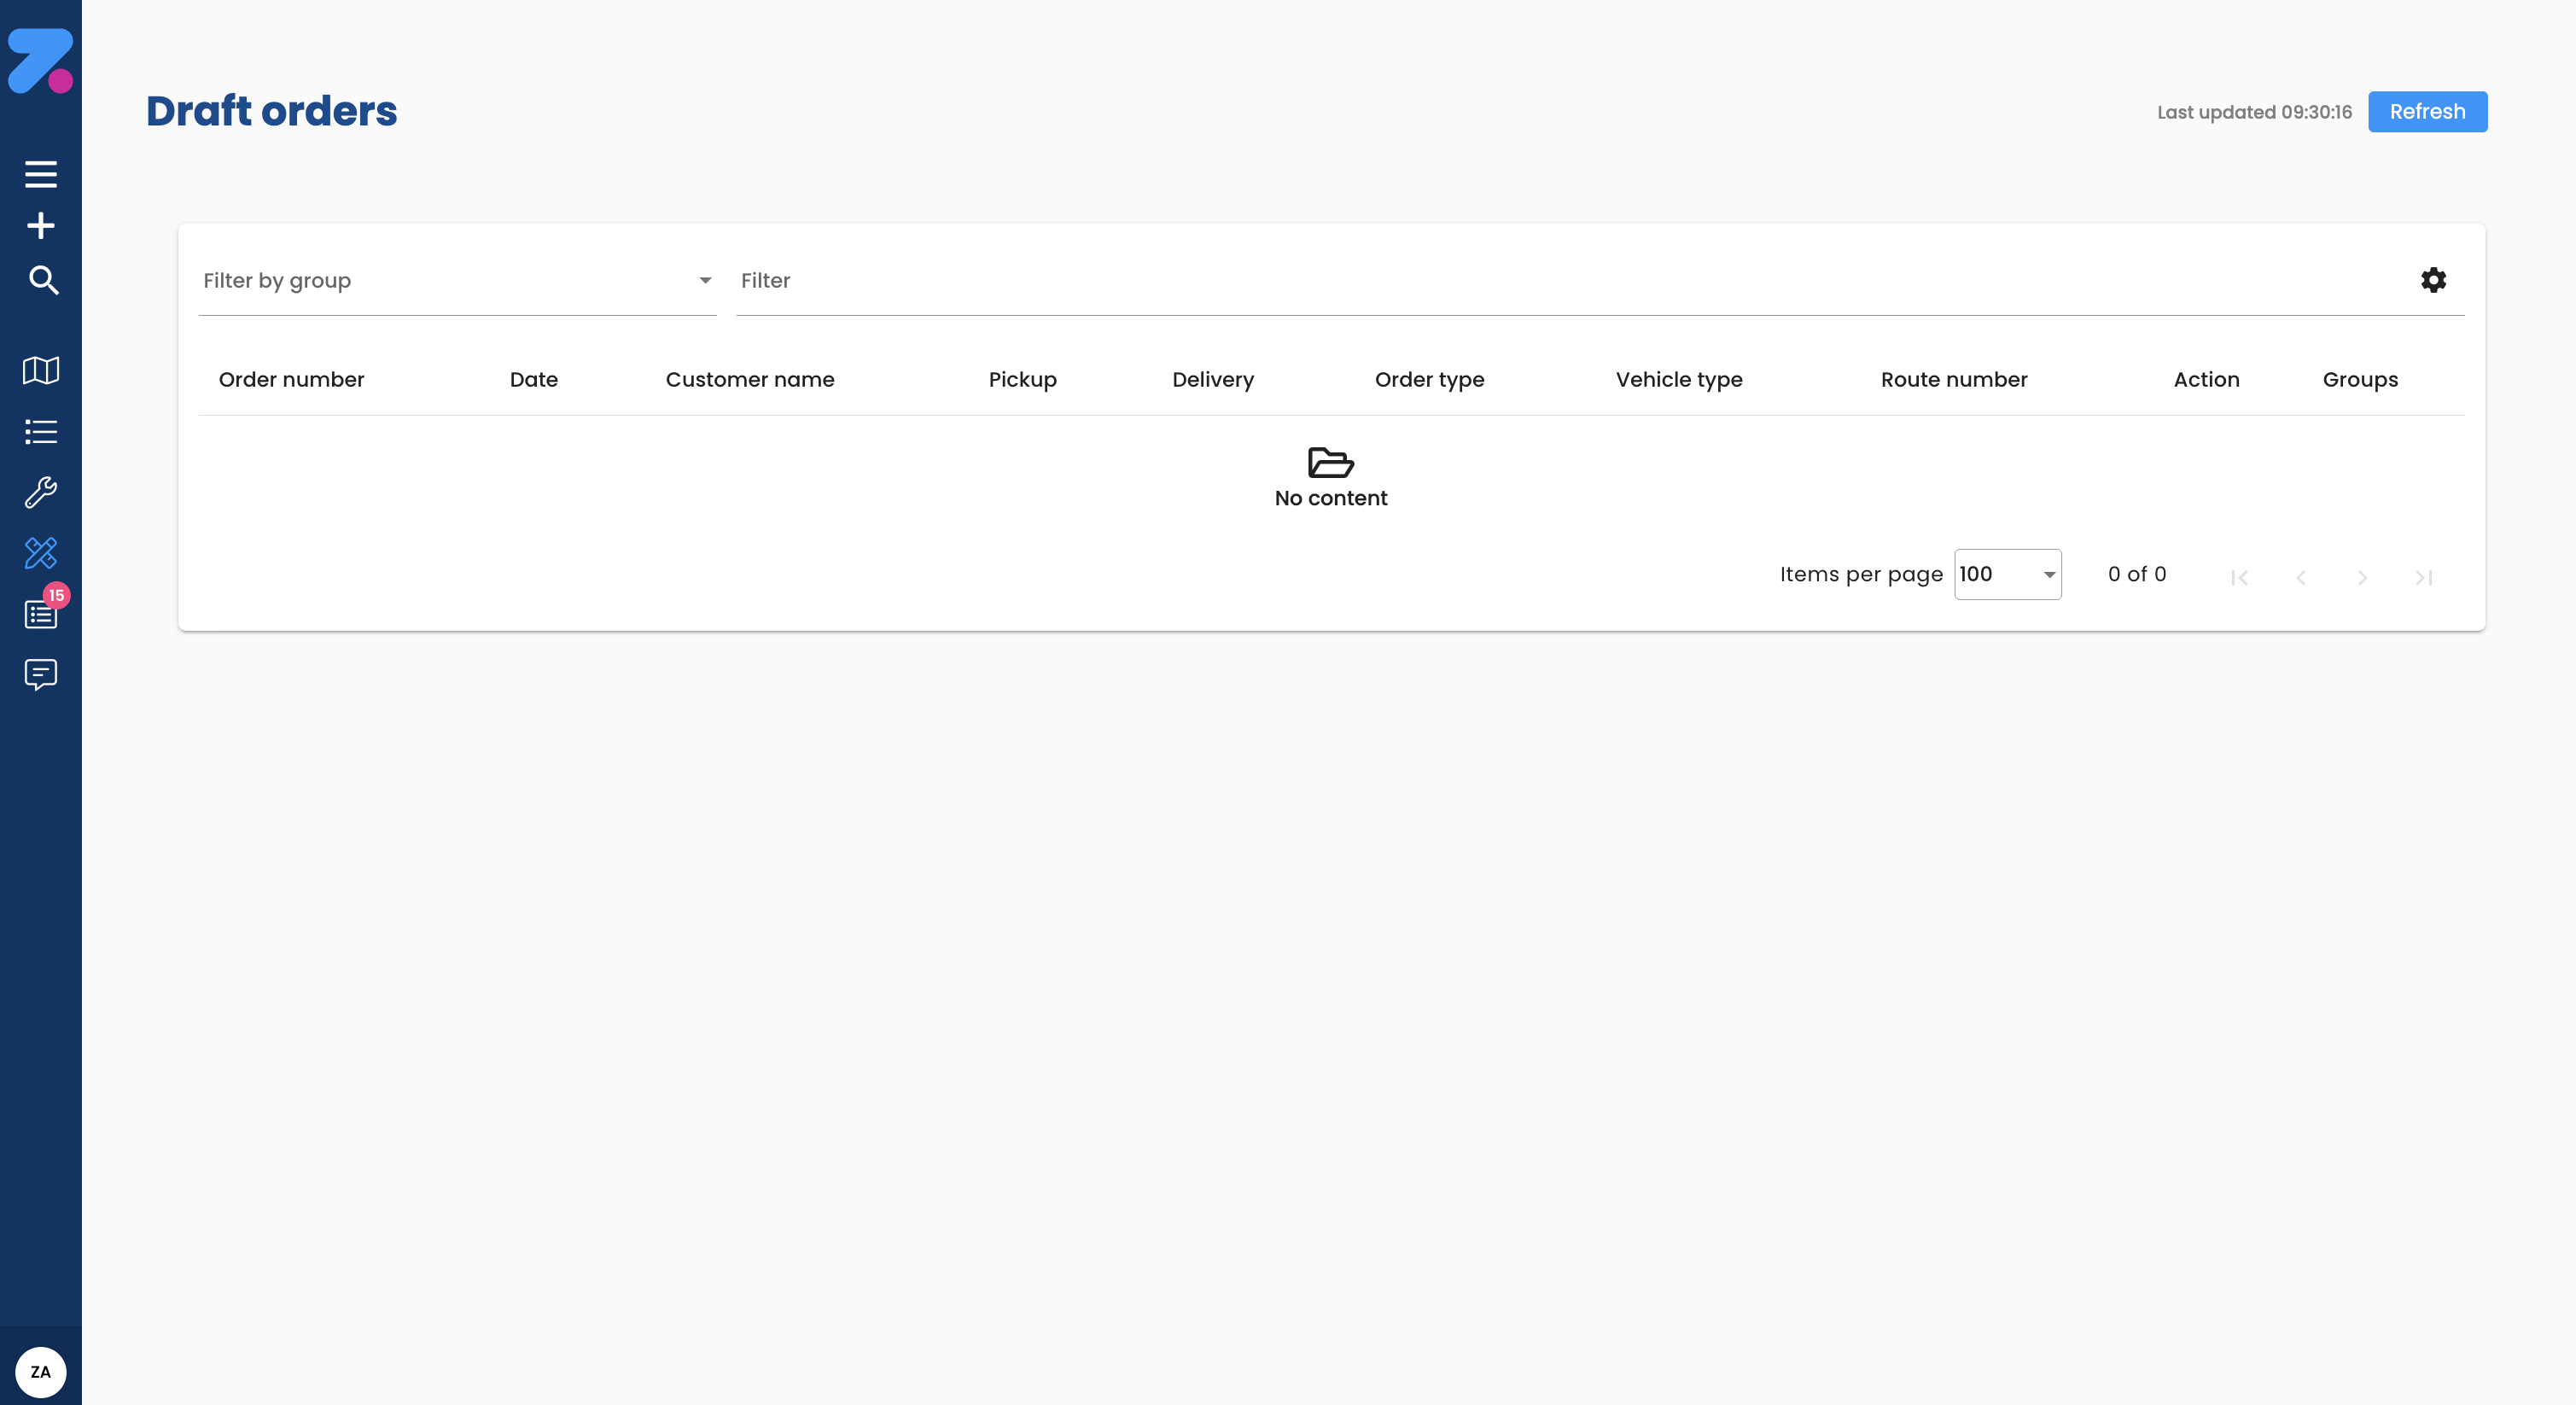Change the items per page value
The width and height of the screenshot is (2576, 1405).
click(2007, 574)
